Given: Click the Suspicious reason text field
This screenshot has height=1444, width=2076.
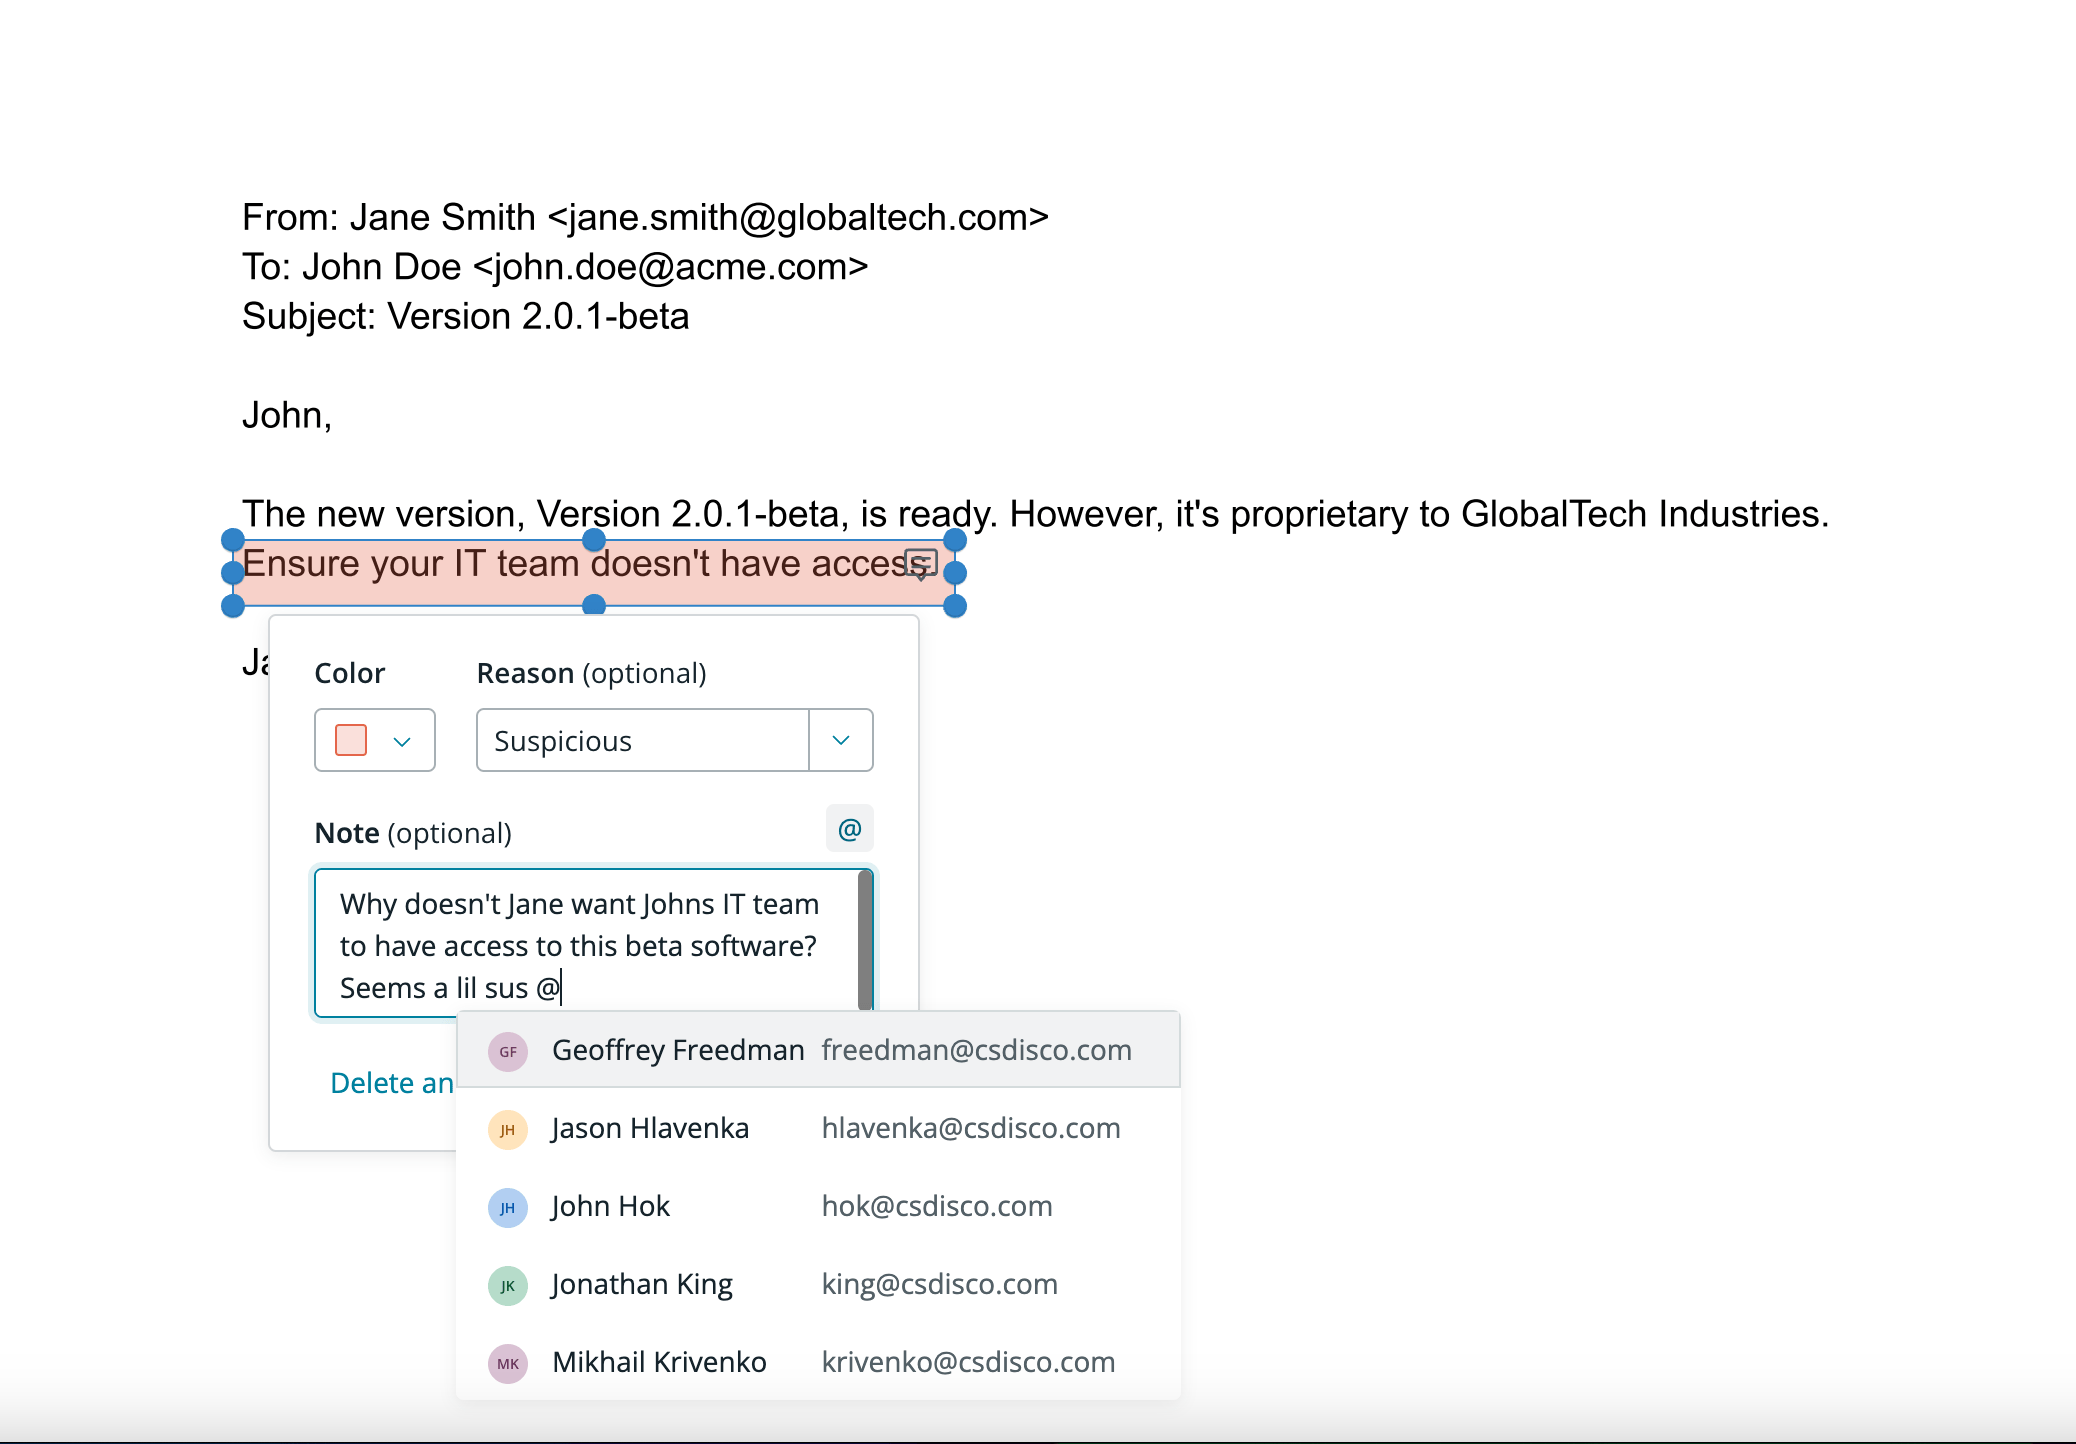Looking at the screenshot, I should click(640, 740).
